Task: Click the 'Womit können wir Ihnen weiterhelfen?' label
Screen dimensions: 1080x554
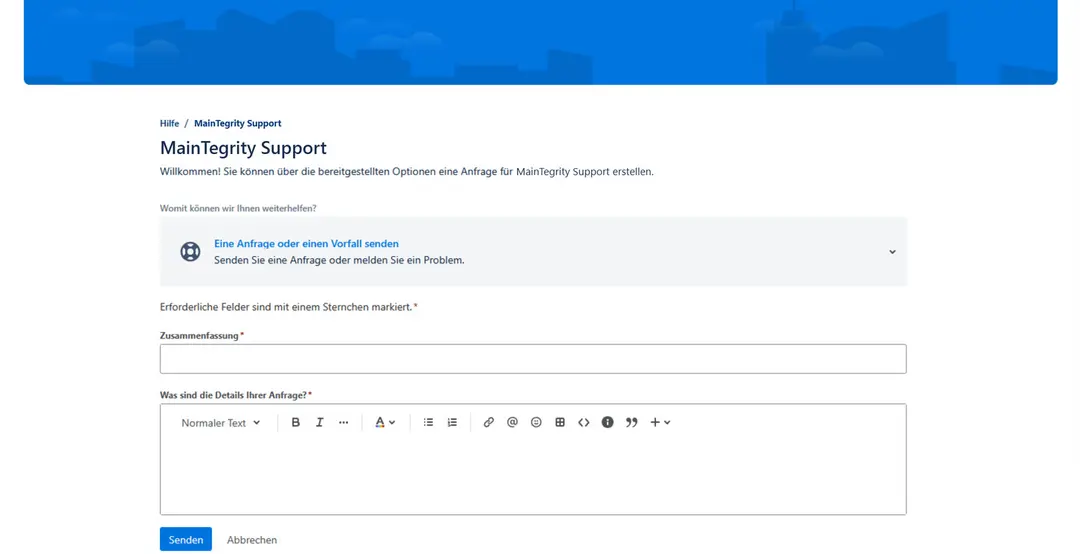Action: pos(238,208)
